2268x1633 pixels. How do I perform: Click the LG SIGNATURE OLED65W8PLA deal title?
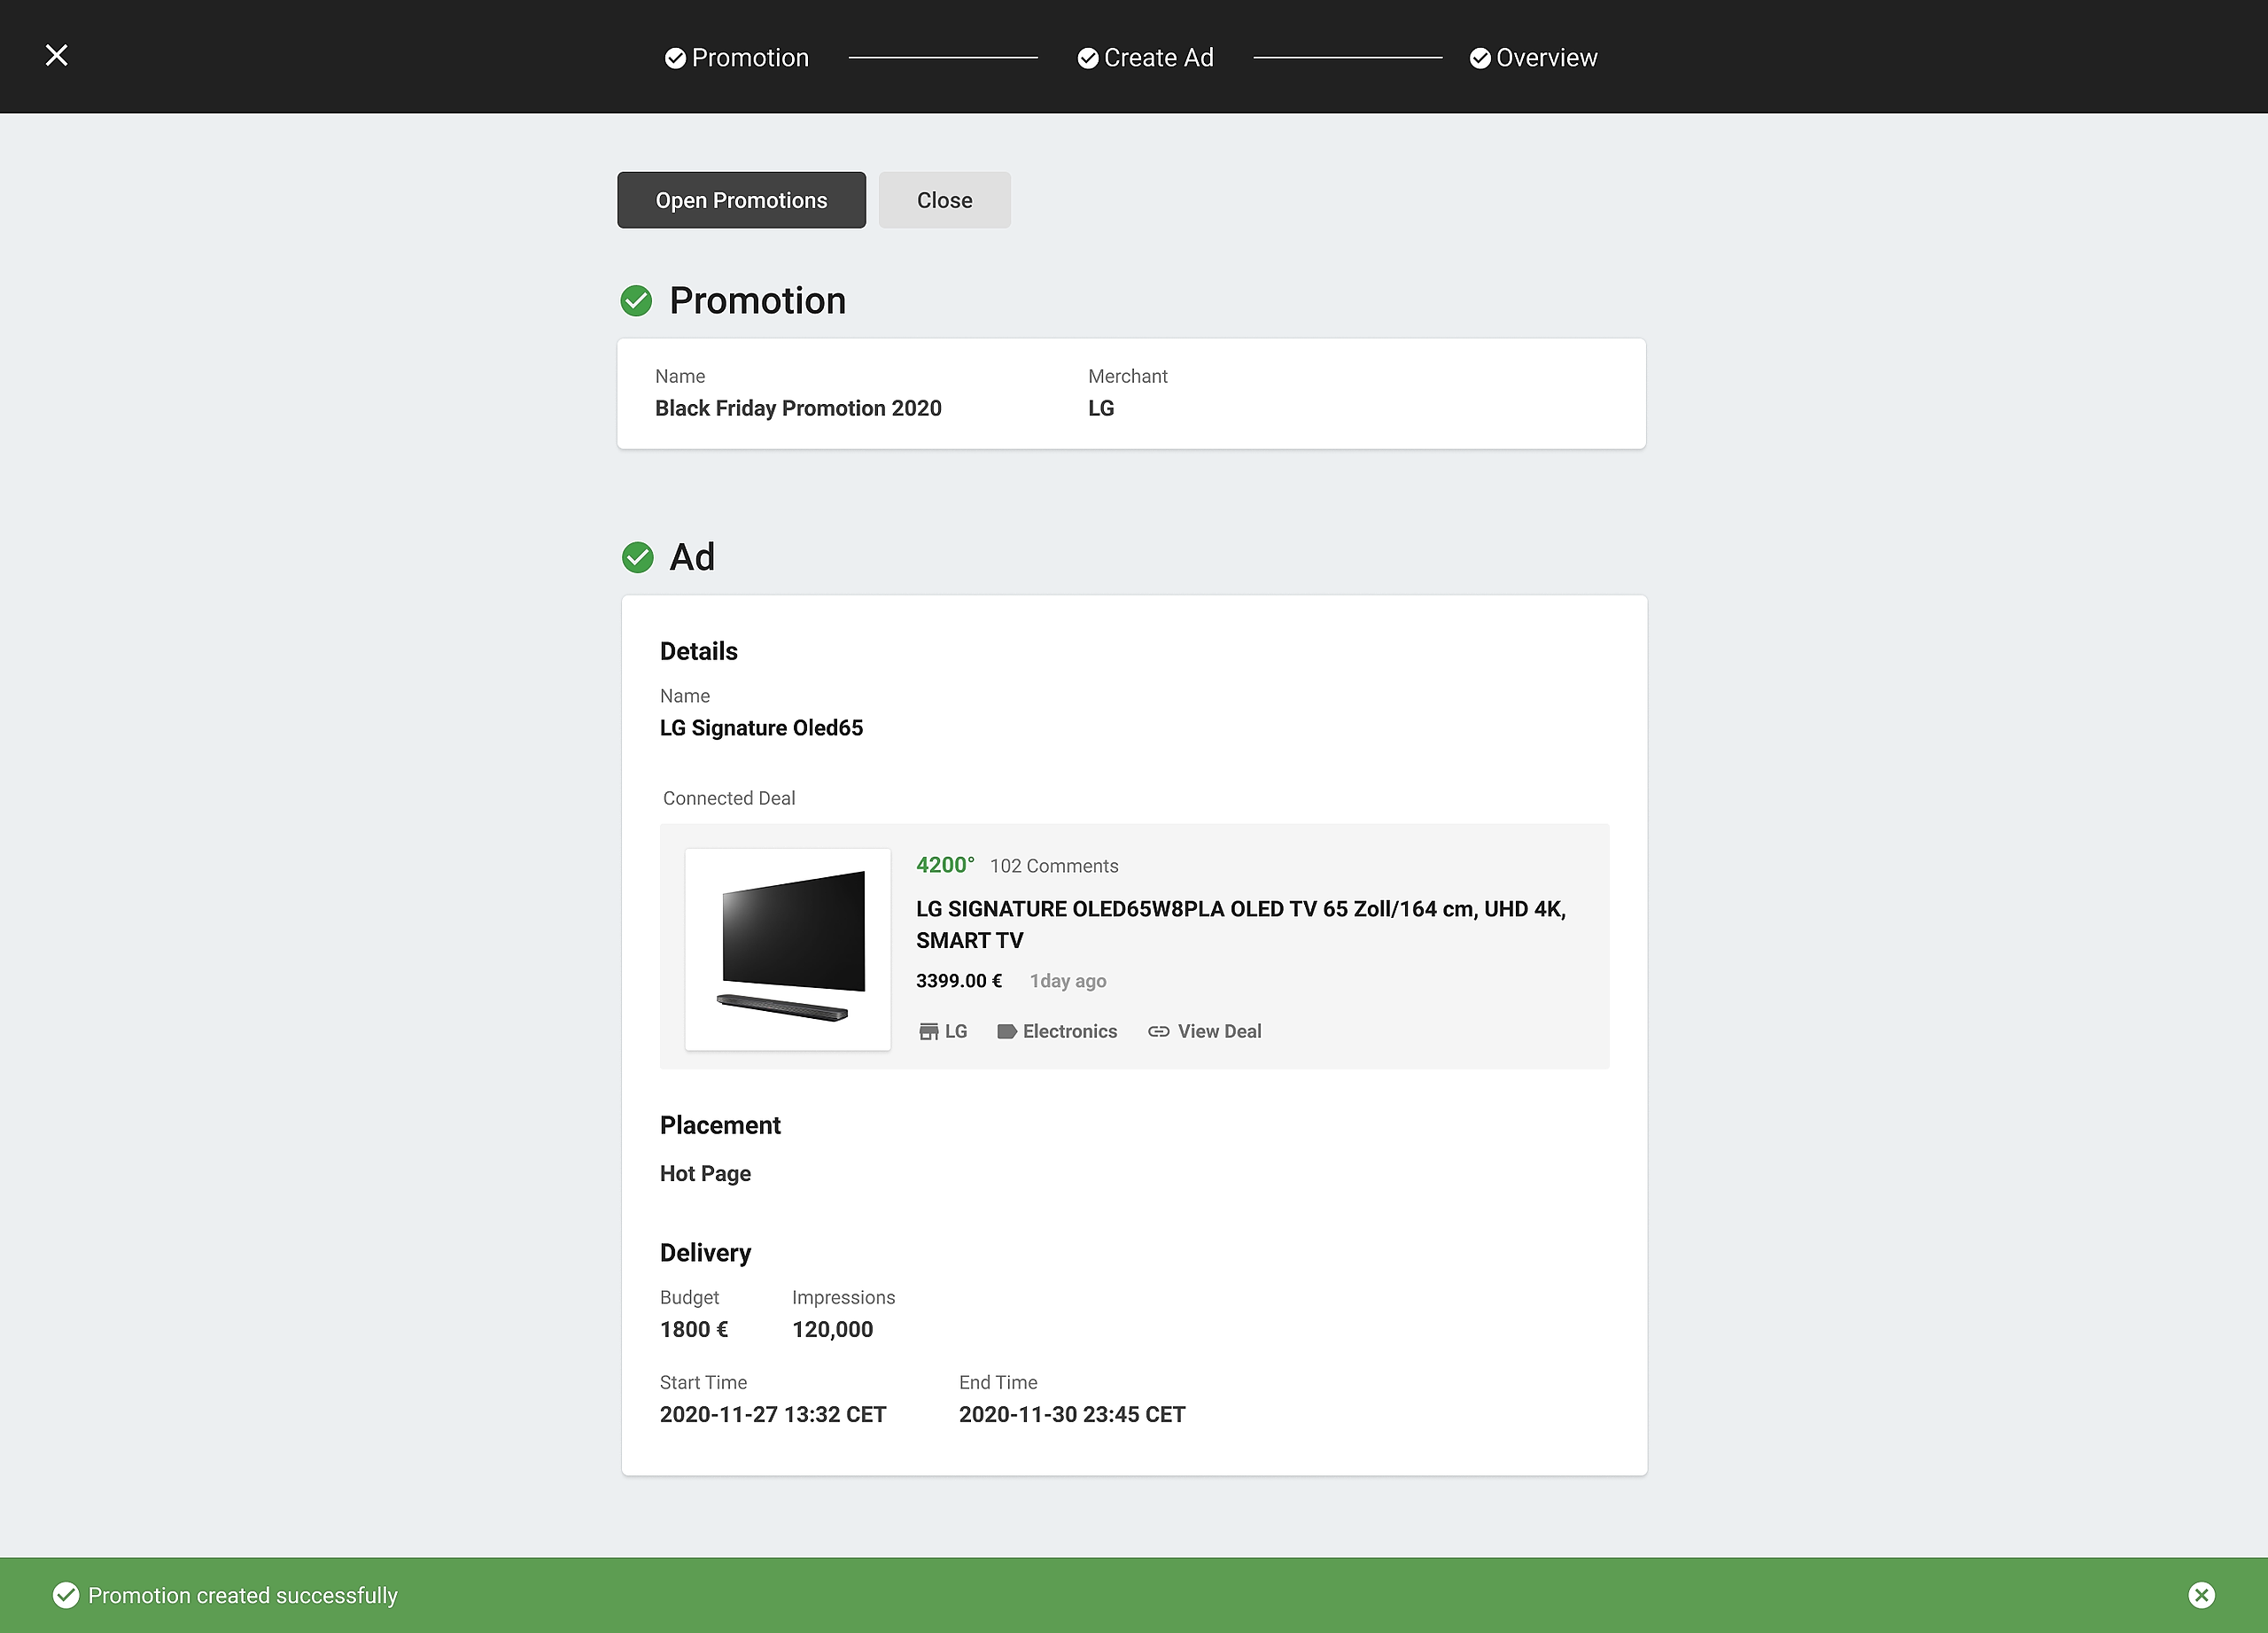point(1240,924)
